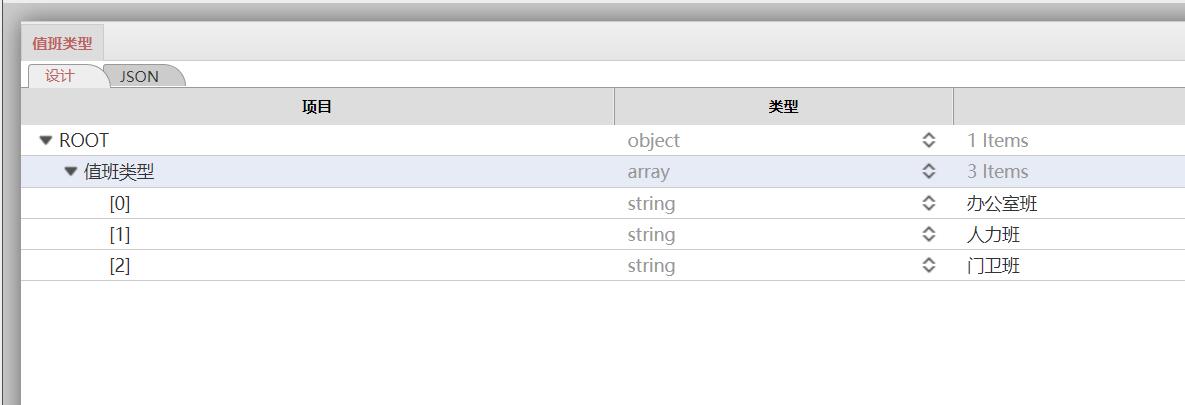Select the [2] array item row

tap(120, 266)
